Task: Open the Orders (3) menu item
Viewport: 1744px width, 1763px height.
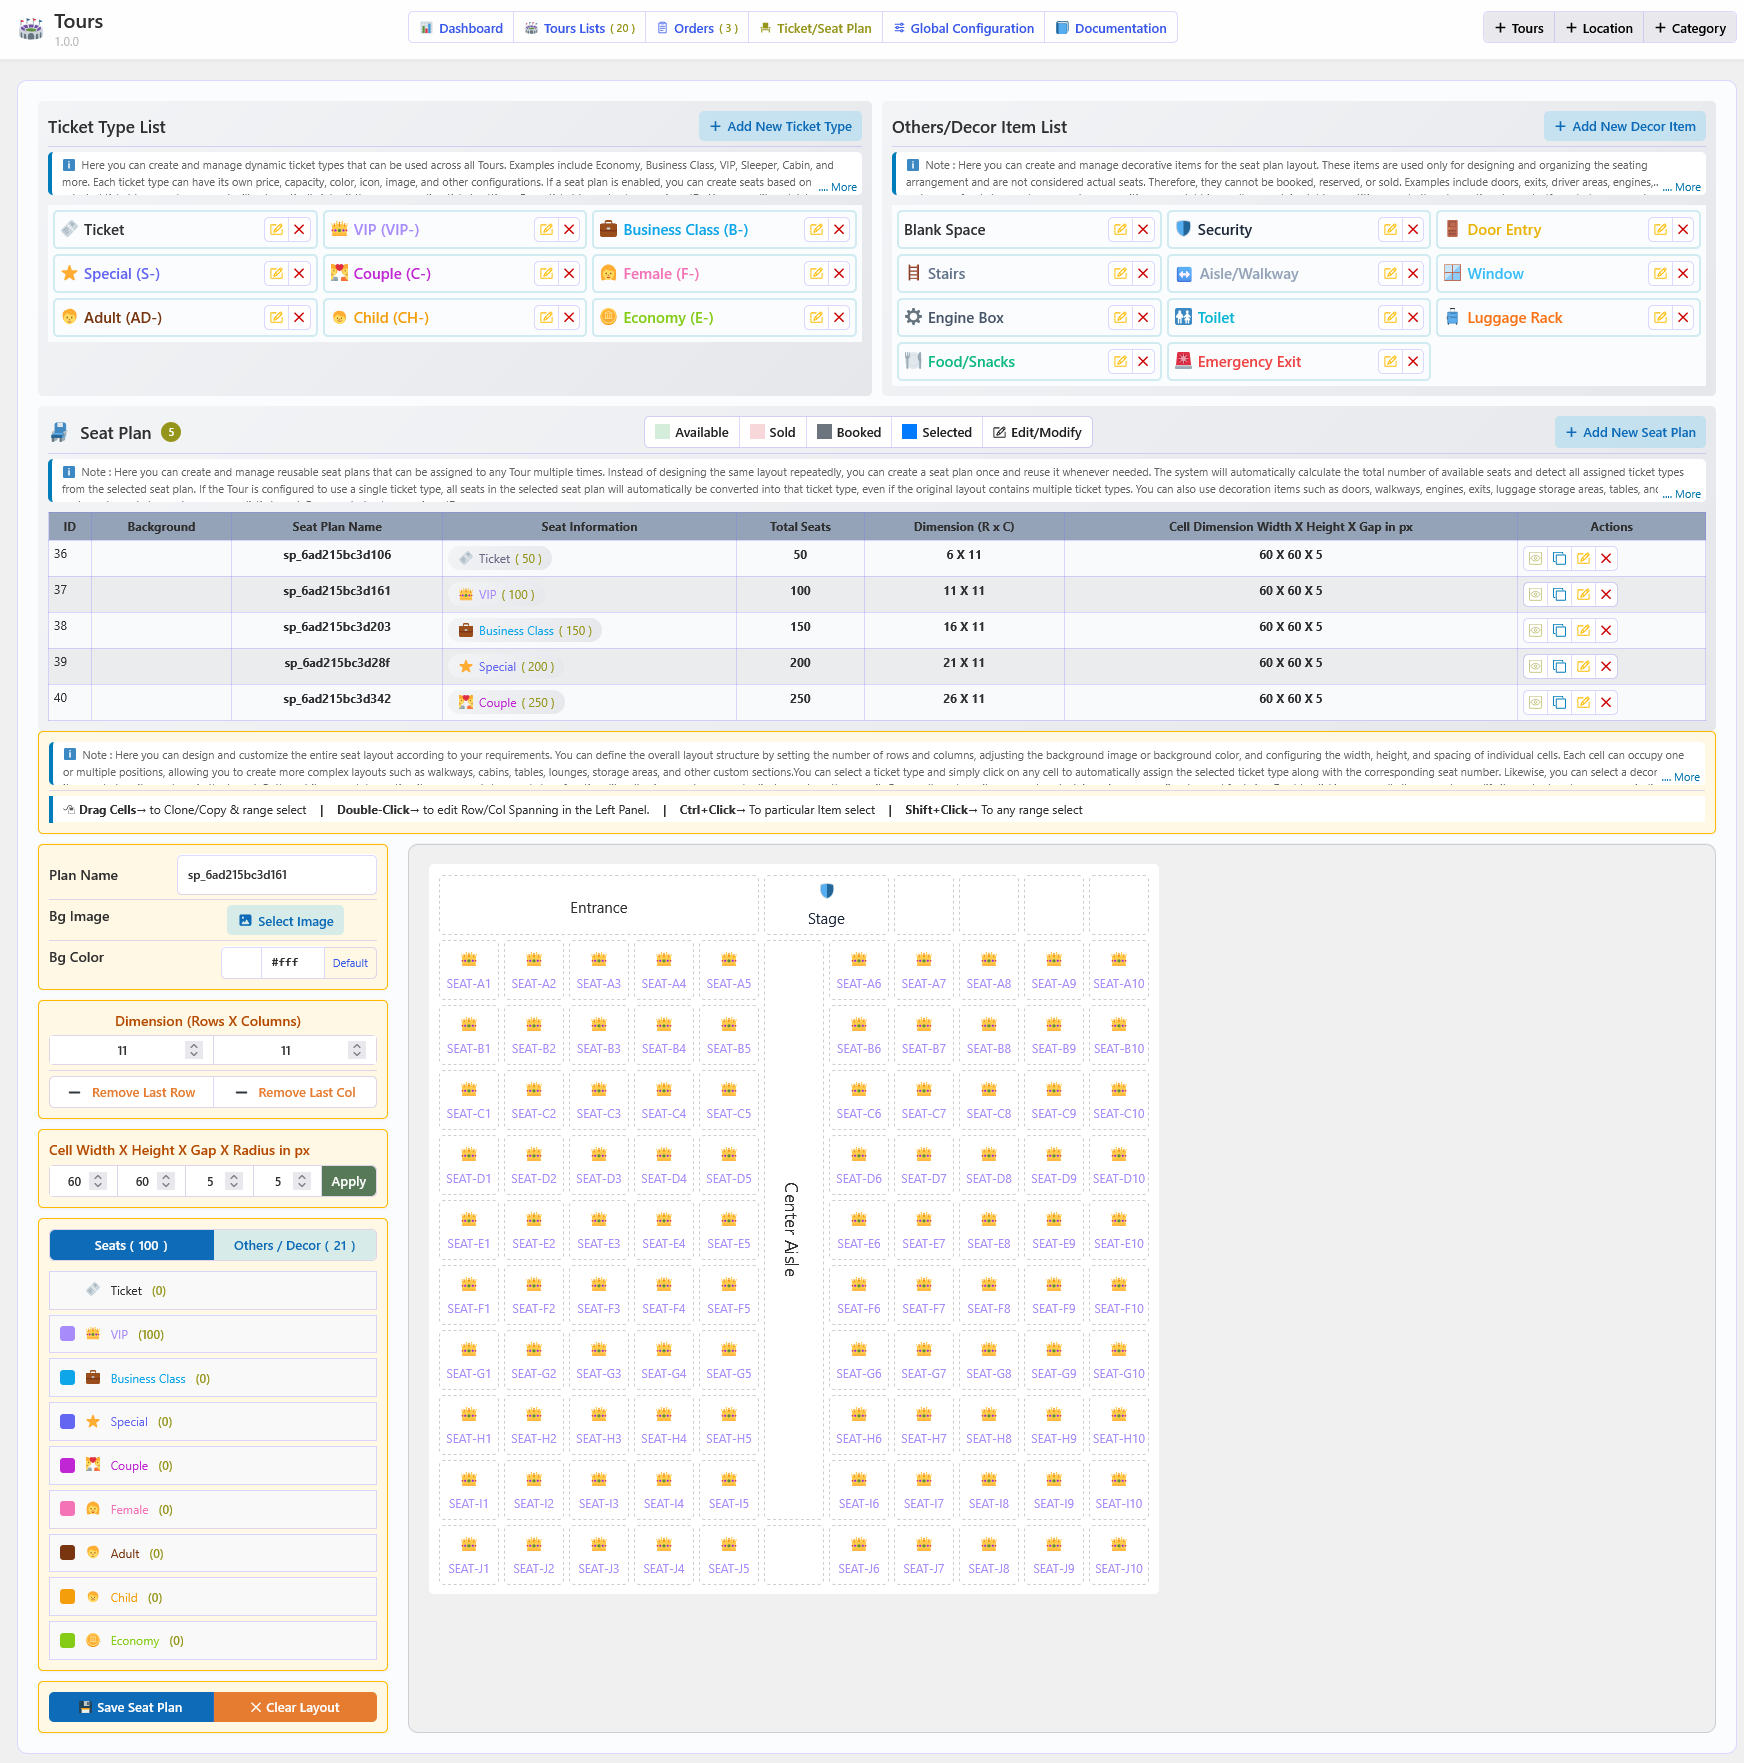Action: pos(698,28)
